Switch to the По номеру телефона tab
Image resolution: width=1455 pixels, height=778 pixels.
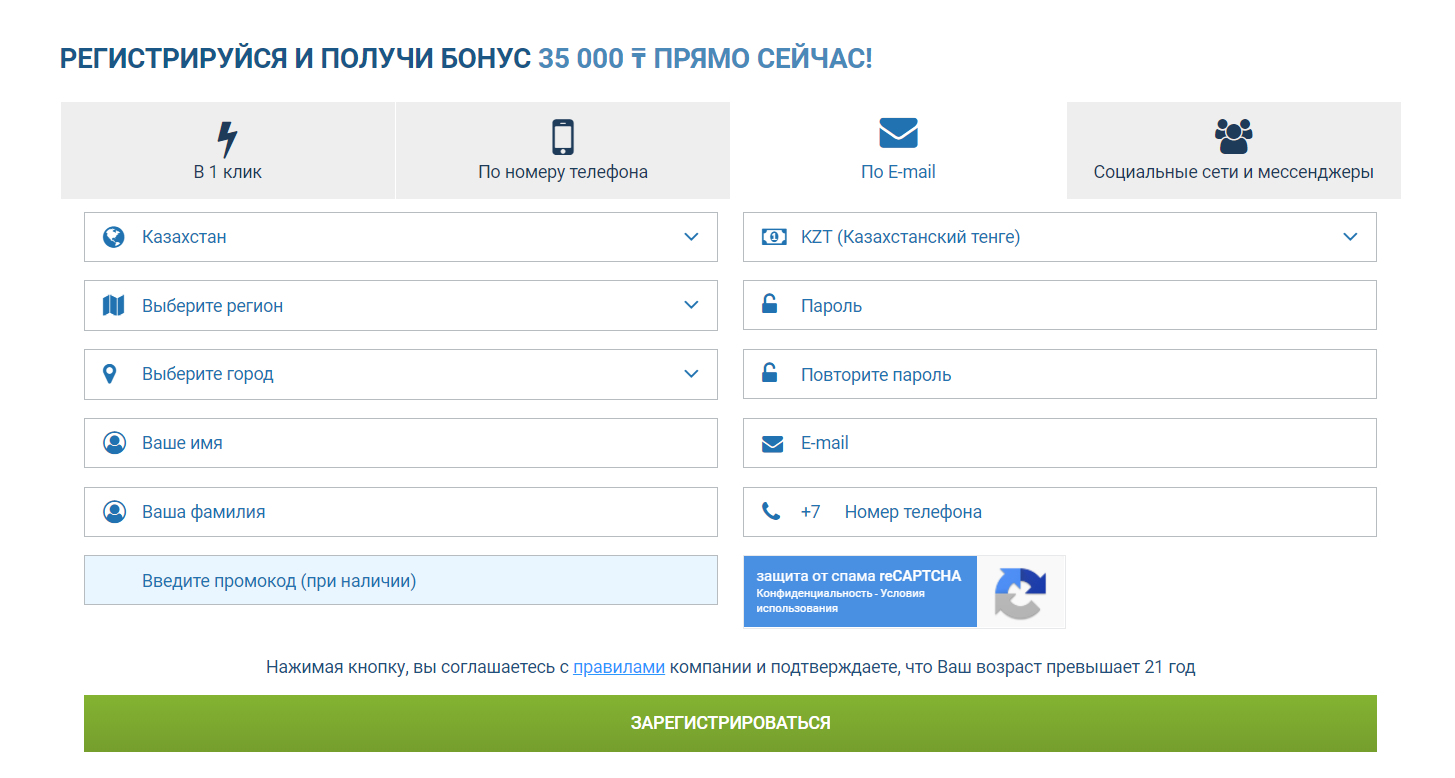pos(563,151)
